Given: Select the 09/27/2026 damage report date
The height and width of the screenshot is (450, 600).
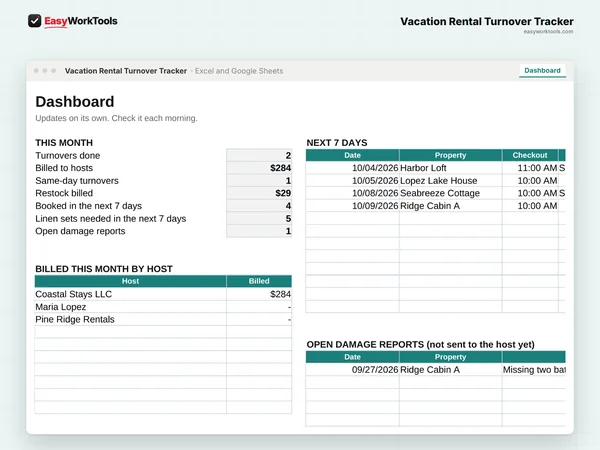Looking at the screenshot, I should [352, 370].
